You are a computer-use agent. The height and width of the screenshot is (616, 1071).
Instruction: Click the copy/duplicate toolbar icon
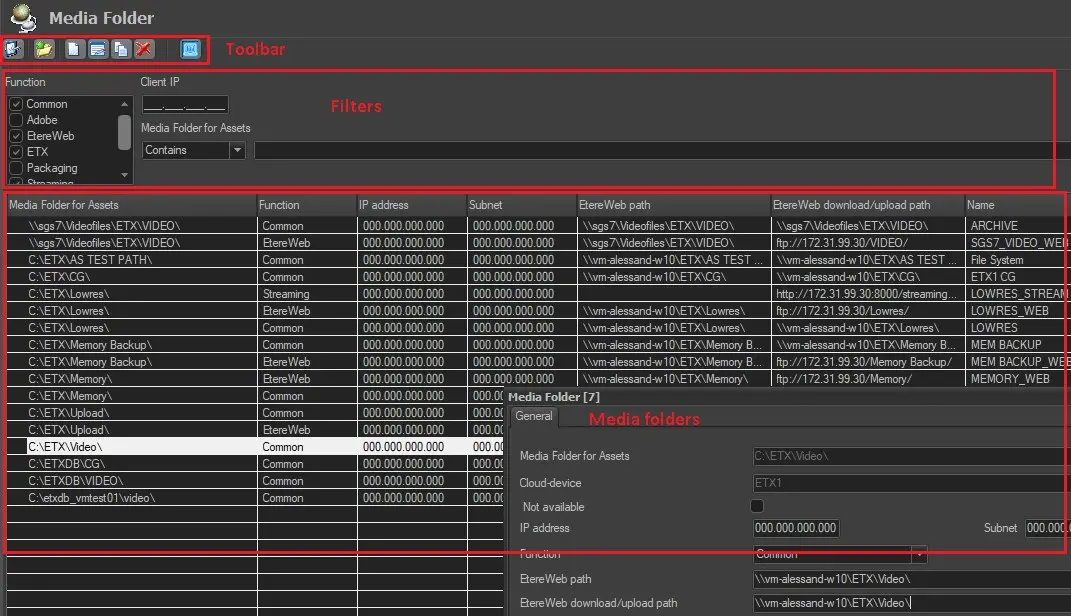[x=121, y=49]
